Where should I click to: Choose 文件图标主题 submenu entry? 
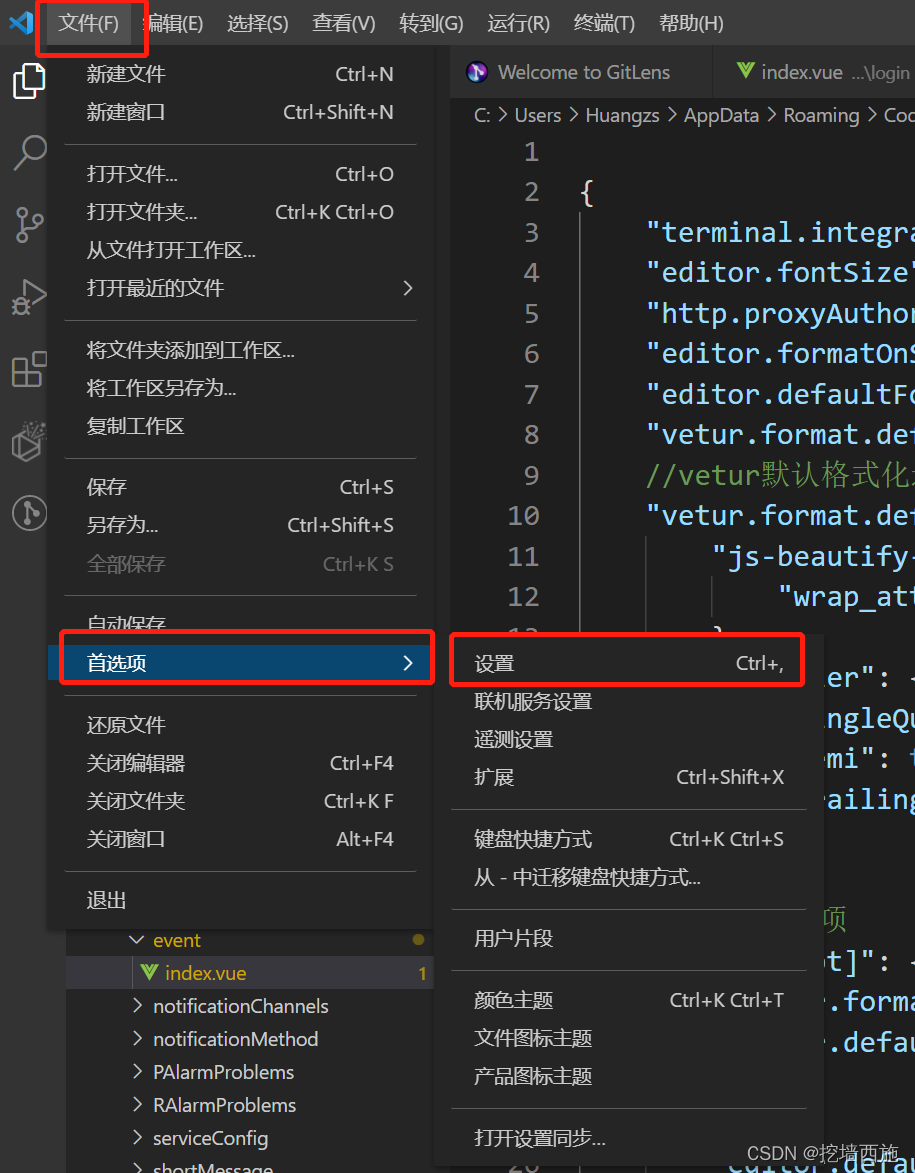pyautogui.click(x=628, y=1038)
